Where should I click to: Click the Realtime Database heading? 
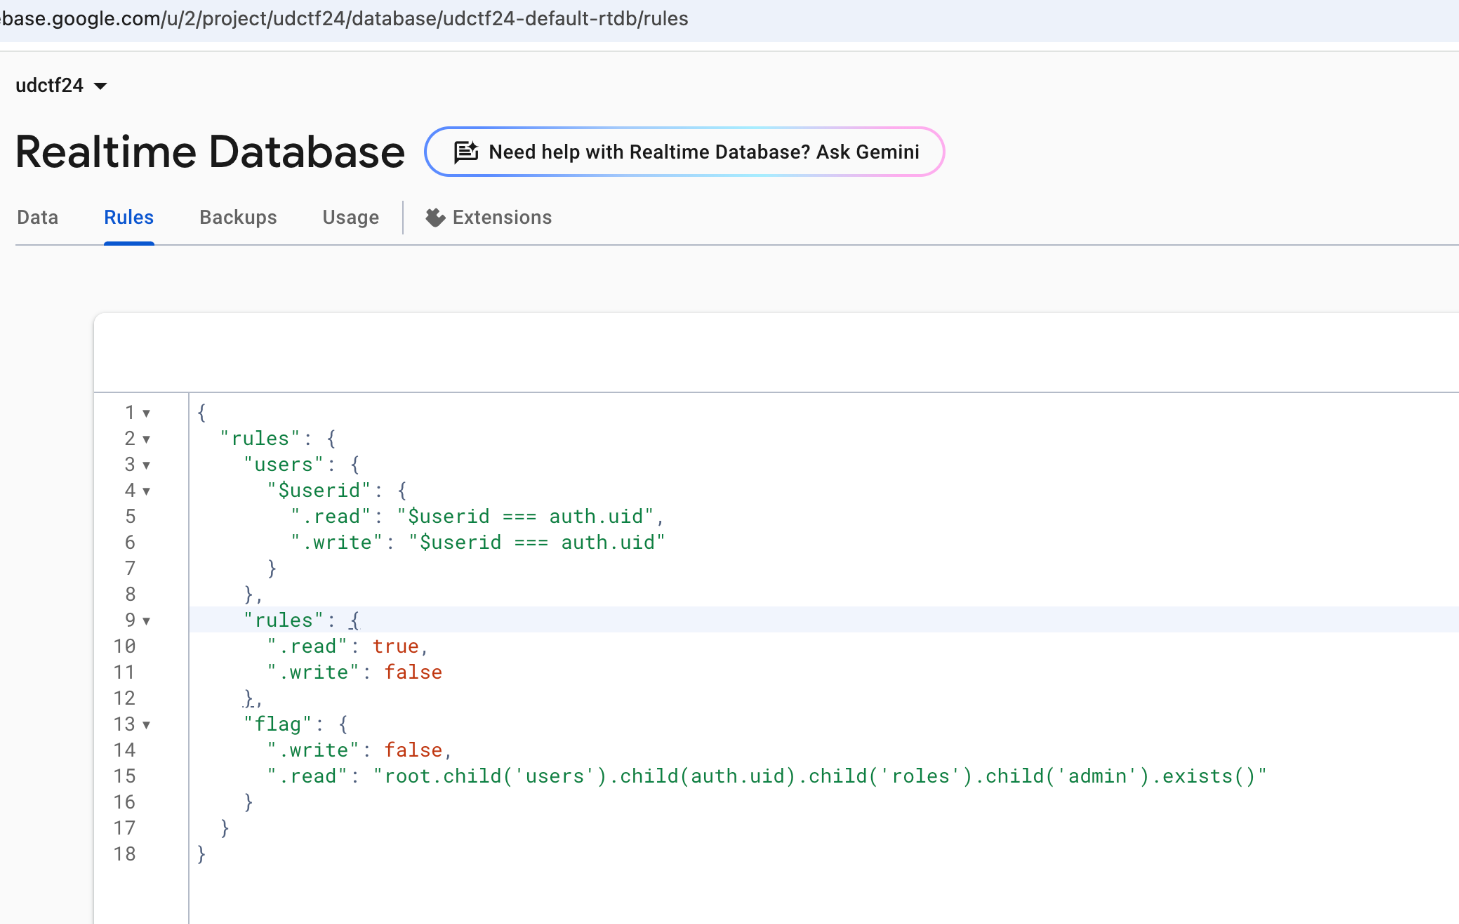(210, 152)
